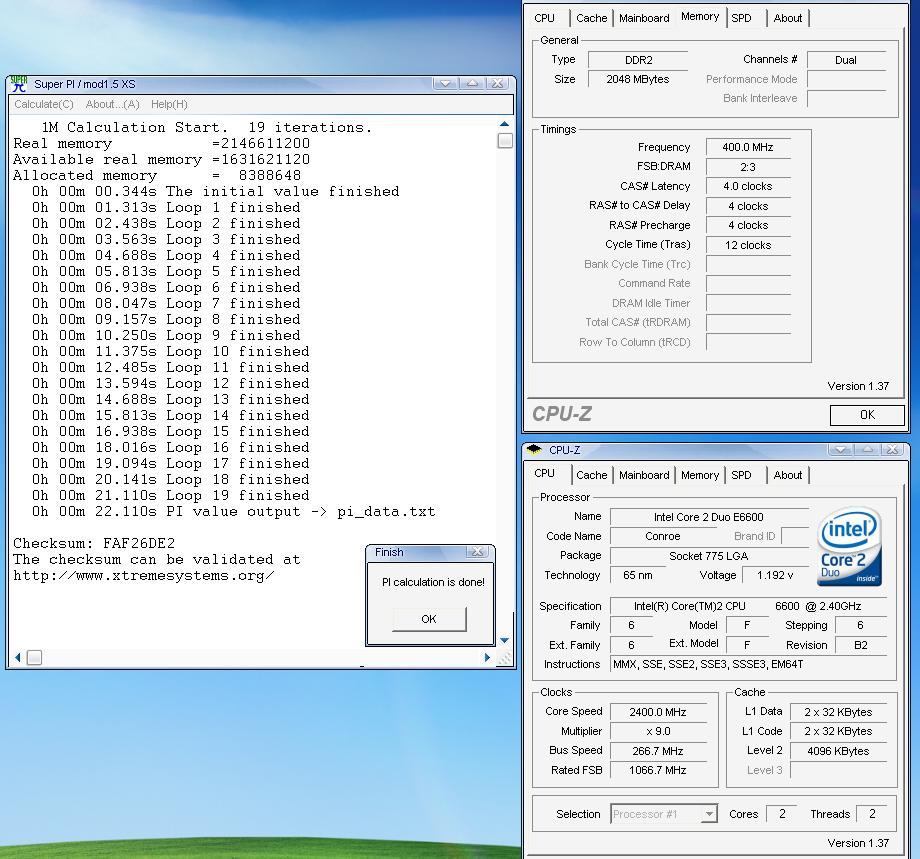Click processor Name field Intel Core 2 Duo E6600
Viewport: 920px width, 859px height.
tap(709, 517)
